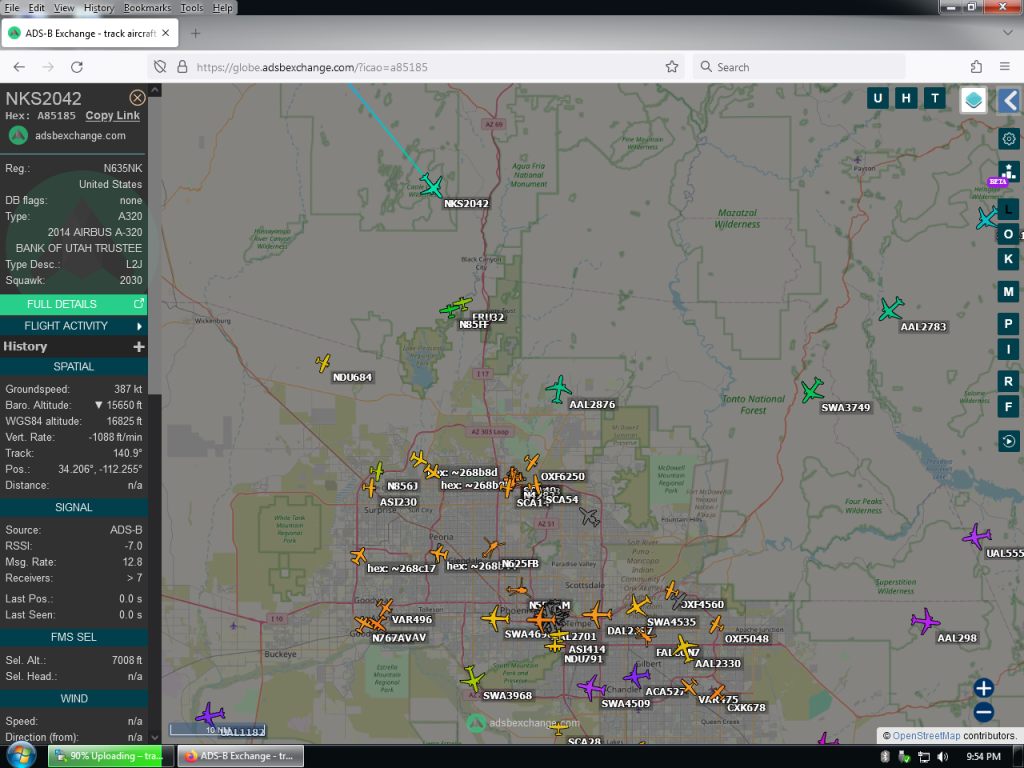
Task: View site security lock information
Action: pyautogui.click(x=182, y=67)
